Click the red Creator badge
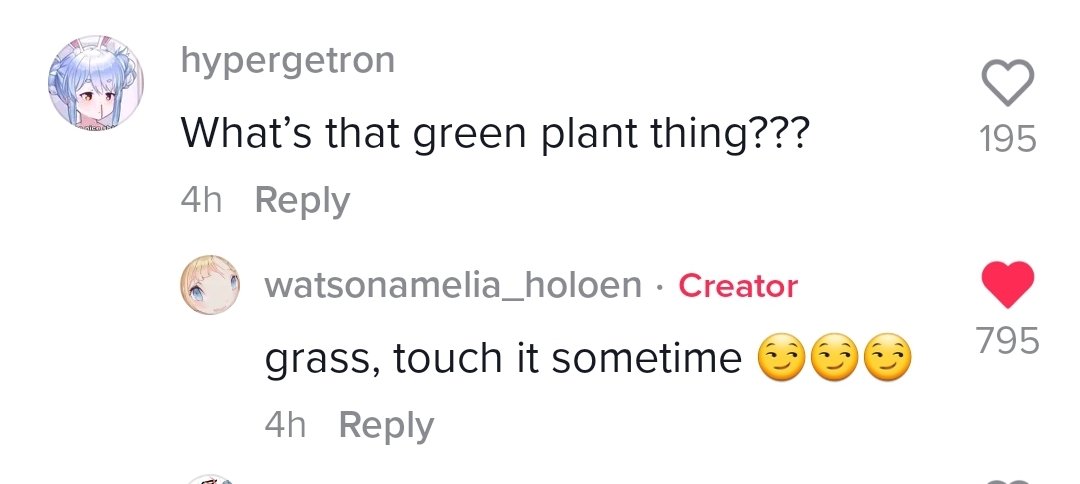1080x484 pixels. [738, 286]
